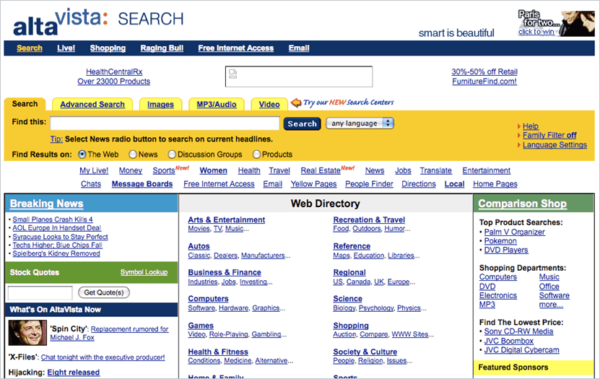This screenshot has width=600, height=379.
Task: Open the Family Filter off link
Action: coord(549,135)
